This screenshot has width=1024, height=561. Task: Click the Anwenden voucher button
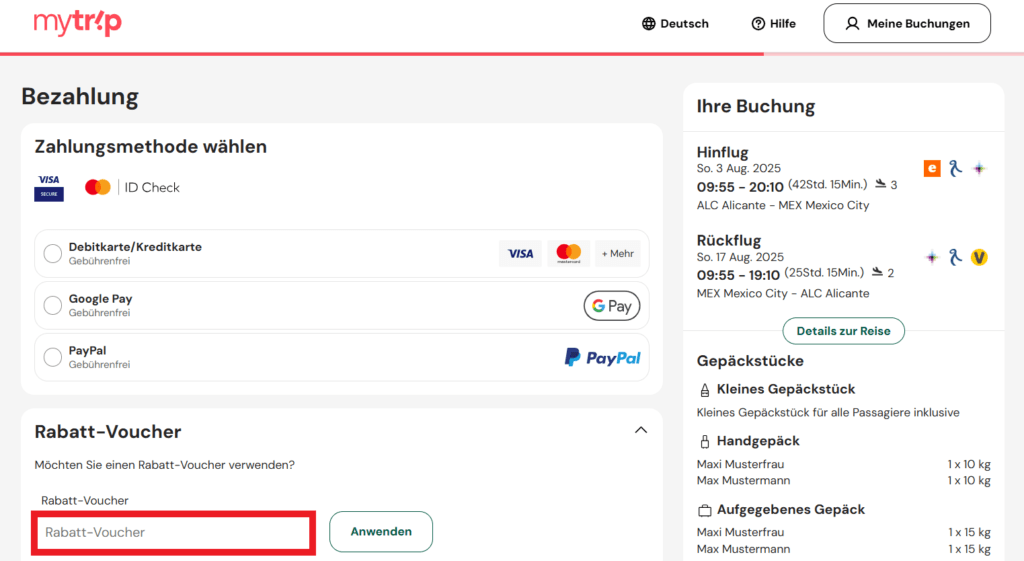381,532
